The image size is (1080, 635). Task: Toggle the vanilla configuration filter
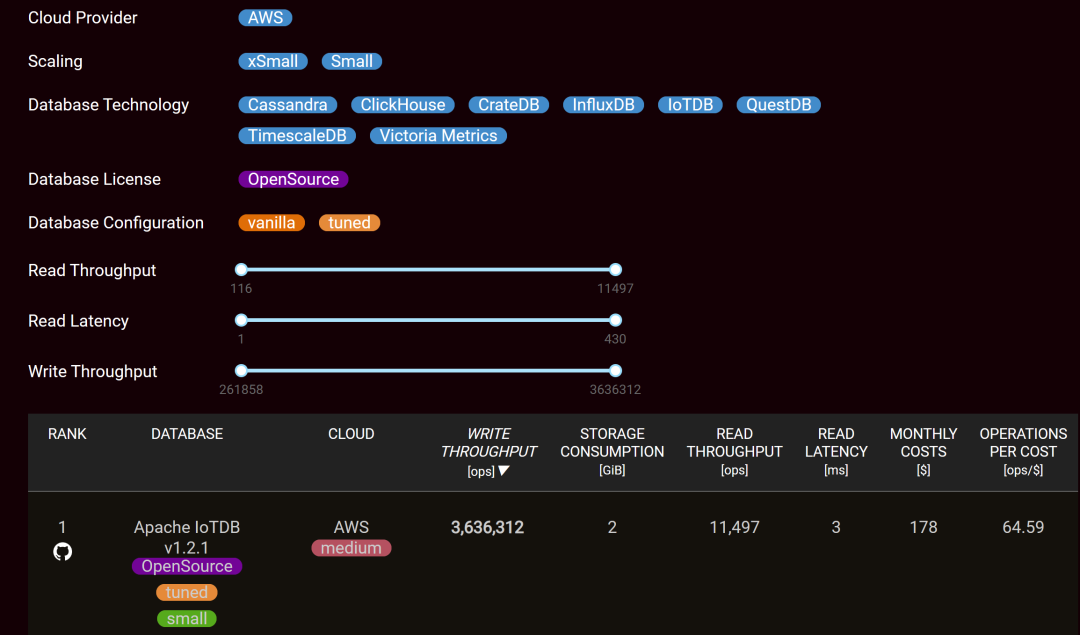tap(272, 223)
